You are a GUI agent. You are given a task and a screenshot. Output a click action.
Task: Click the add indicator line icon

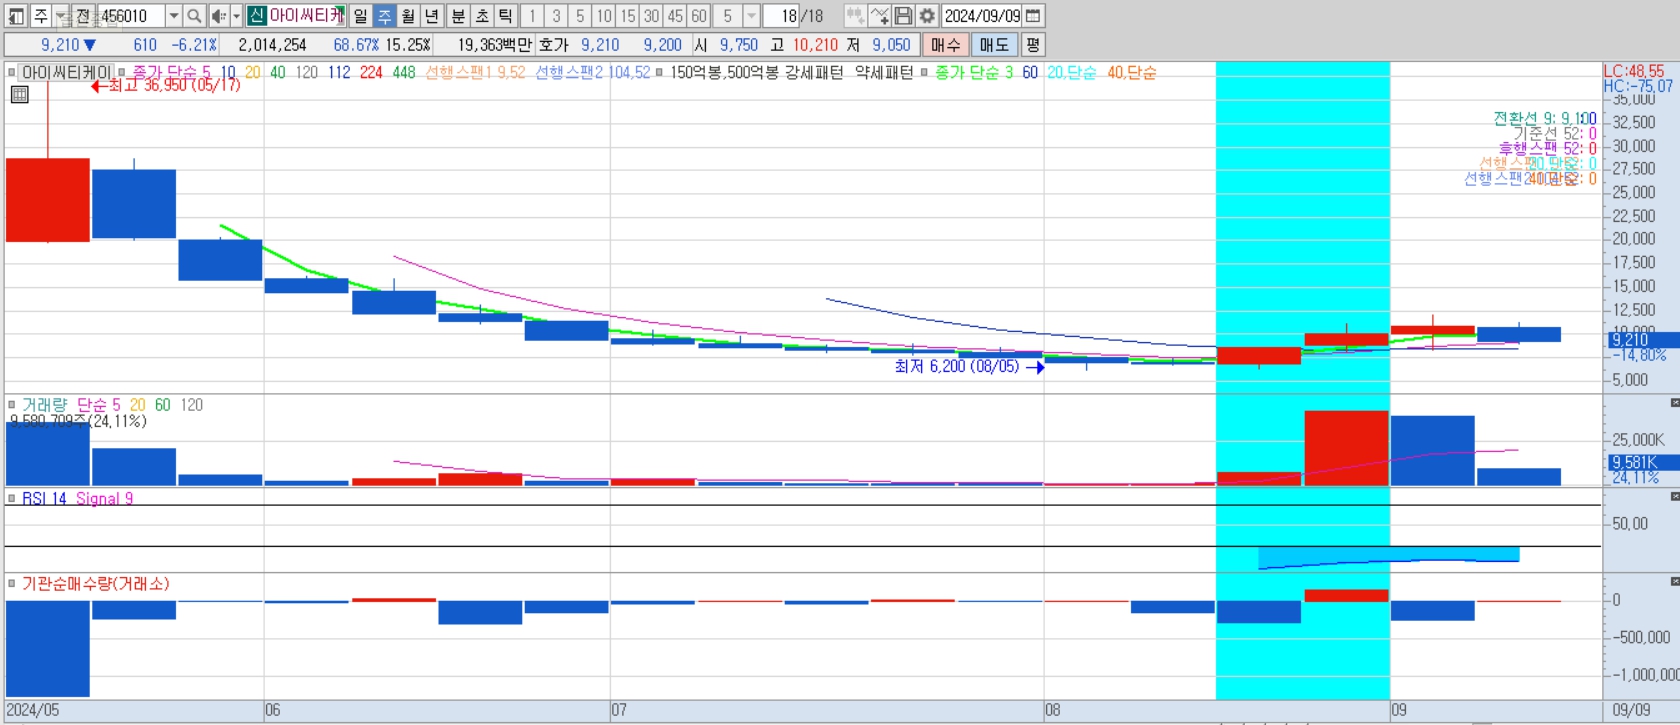pos(879,16)
